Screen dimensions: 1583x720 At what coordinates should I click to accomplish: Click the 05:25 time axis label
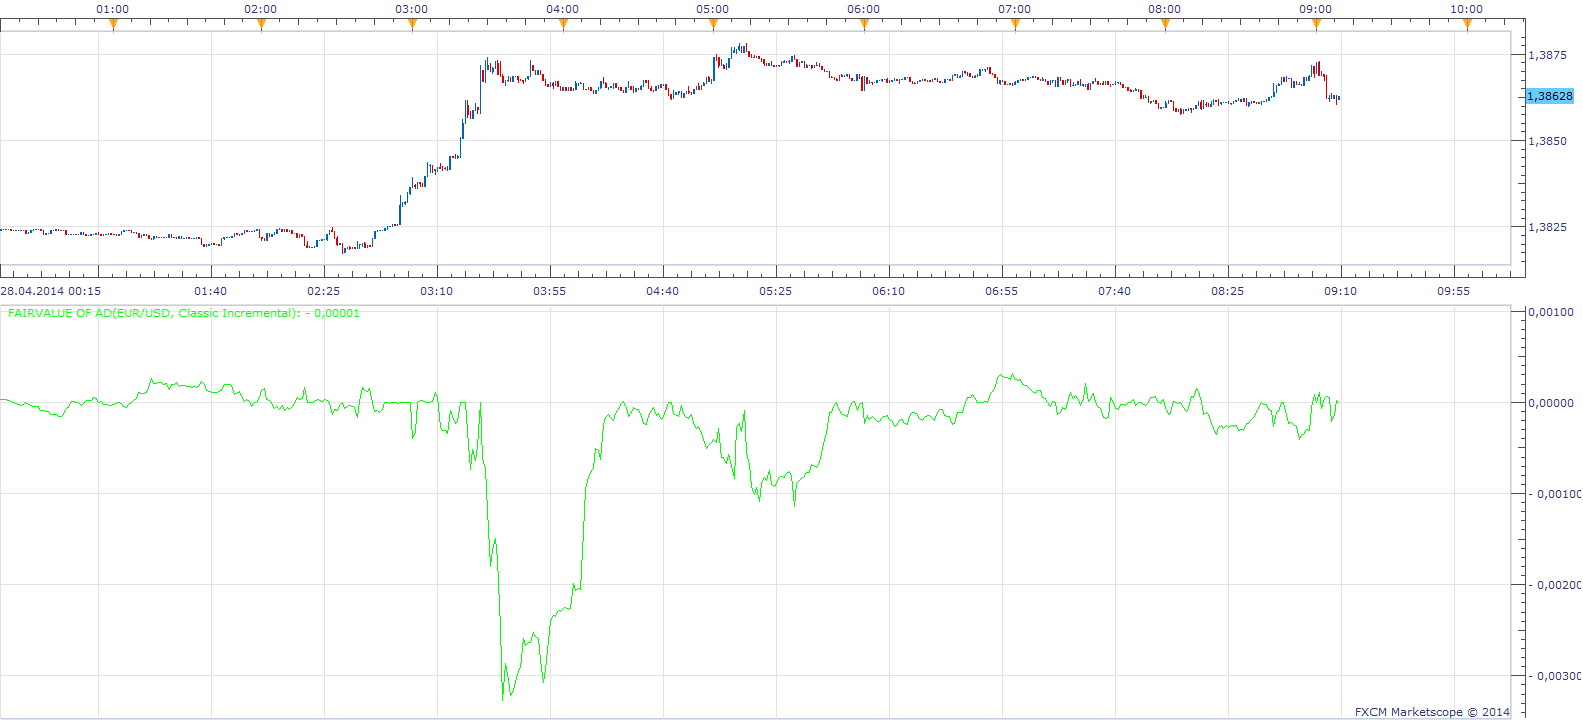click(775, 291)
